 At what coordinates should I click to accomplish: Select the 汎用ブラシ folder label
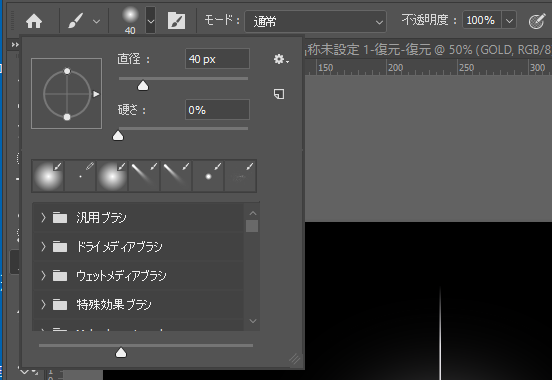(101, 218)
